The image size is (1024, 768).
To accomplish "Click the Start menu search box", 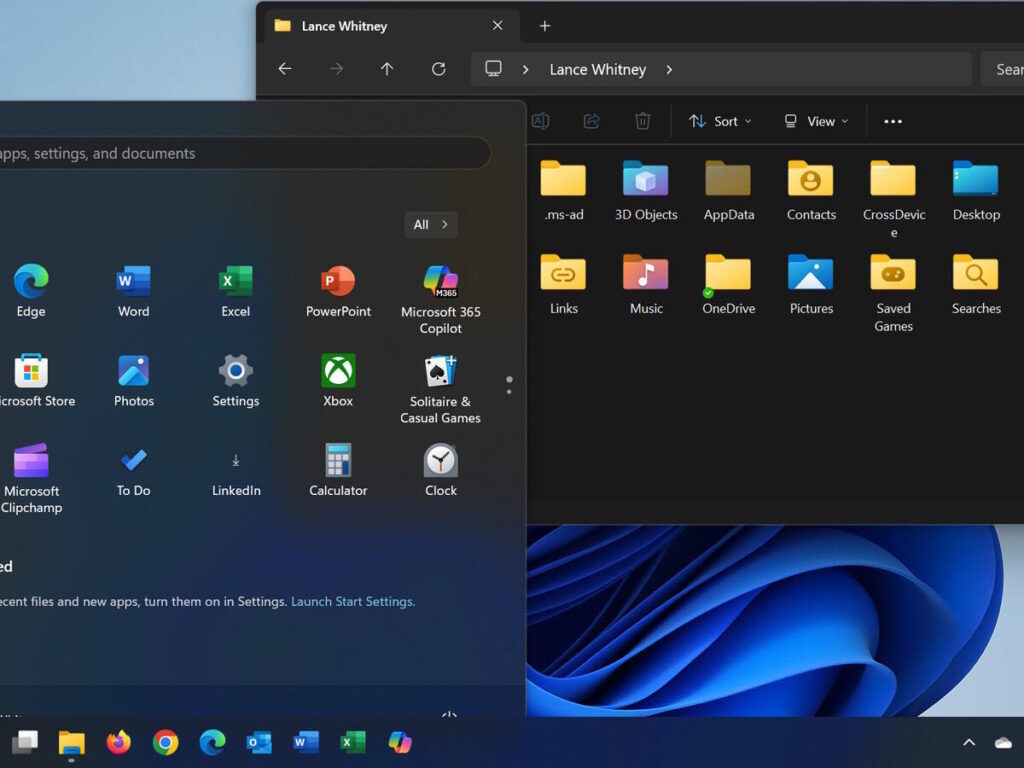I will coord(244,153).
